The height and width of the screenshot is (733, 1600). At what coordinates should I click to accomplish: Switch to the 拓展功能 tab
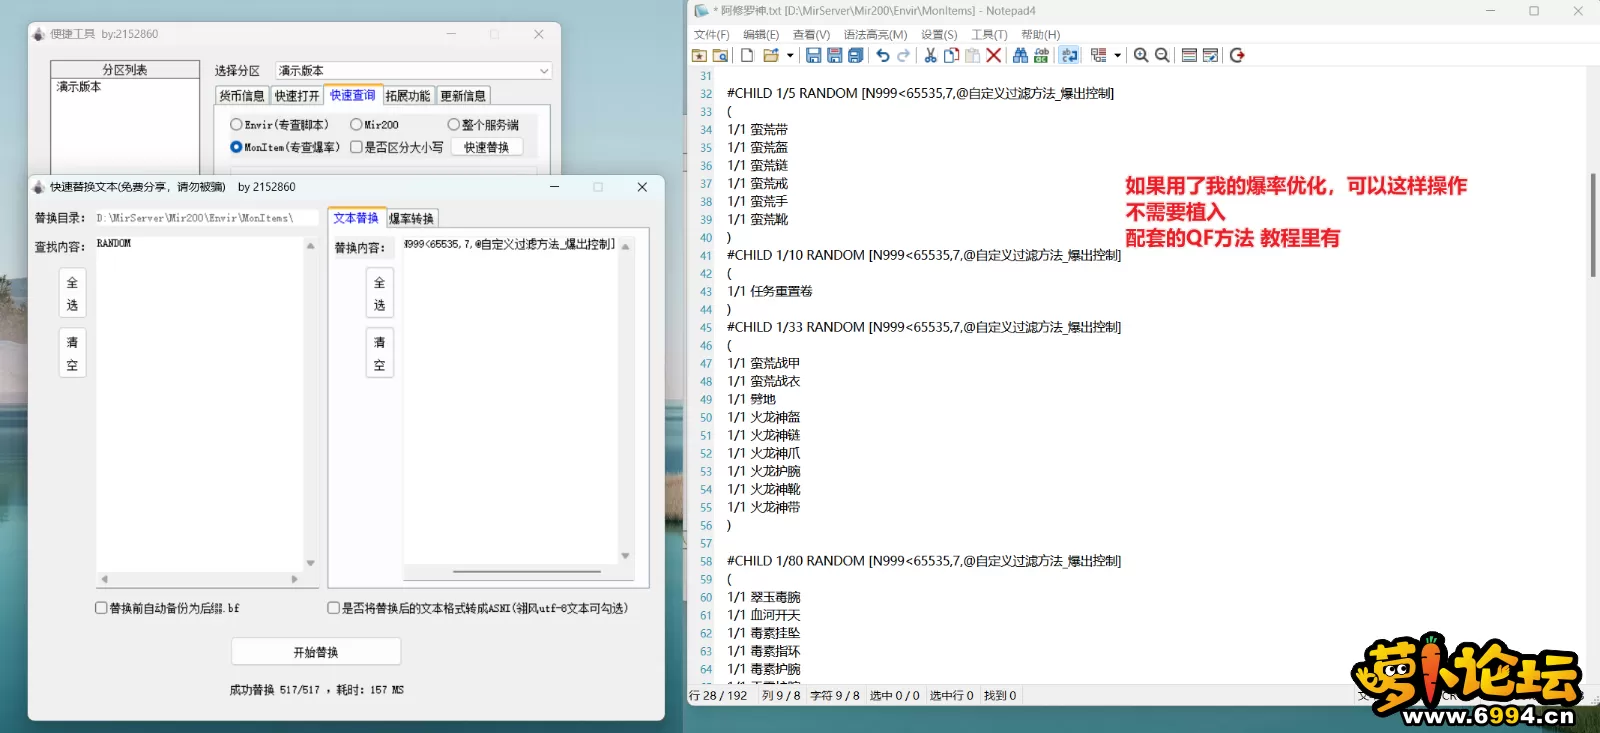click(x=407, y=96)
